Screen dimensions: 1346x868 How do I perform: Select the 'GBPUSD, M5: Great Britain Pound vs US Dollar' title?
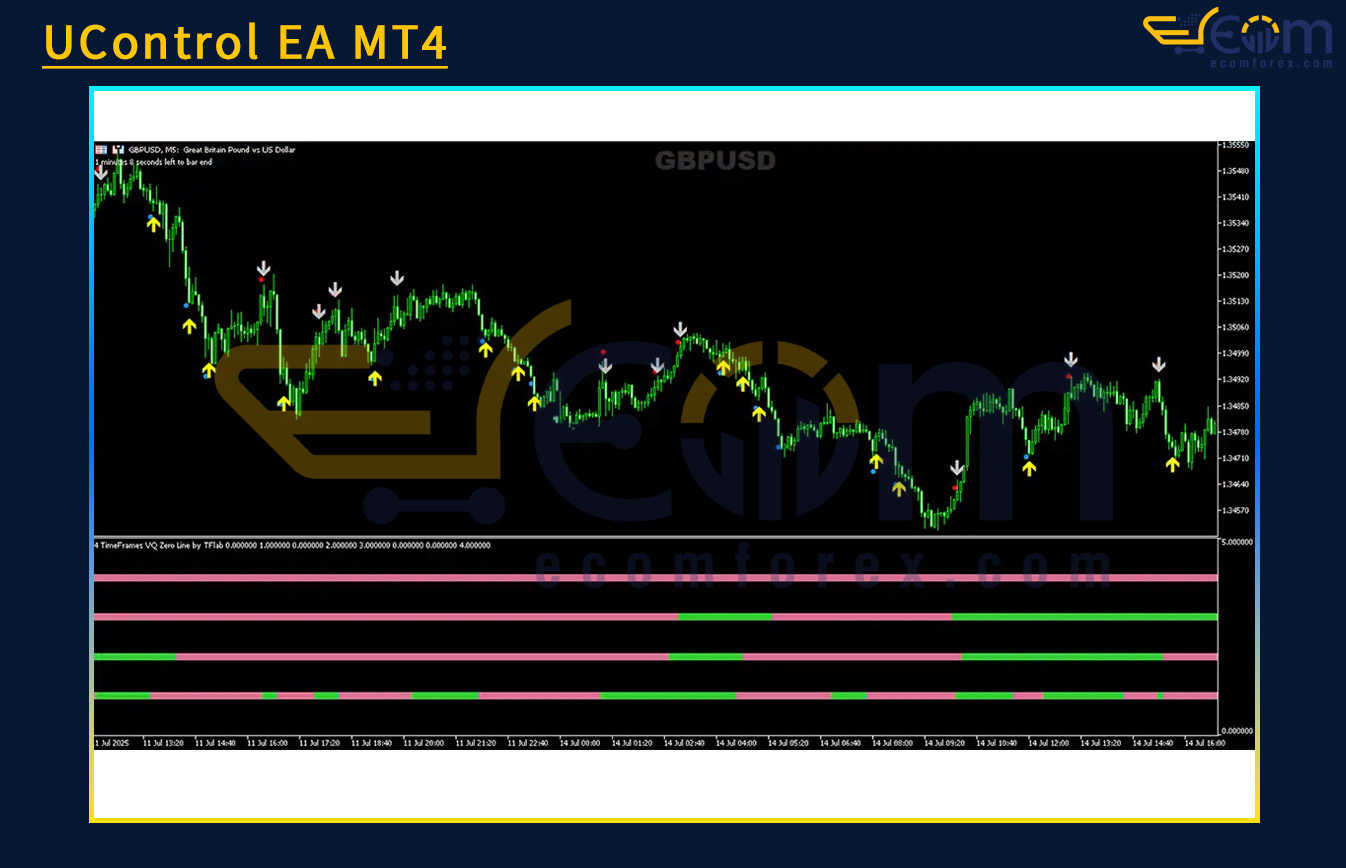tap(212, 150)
